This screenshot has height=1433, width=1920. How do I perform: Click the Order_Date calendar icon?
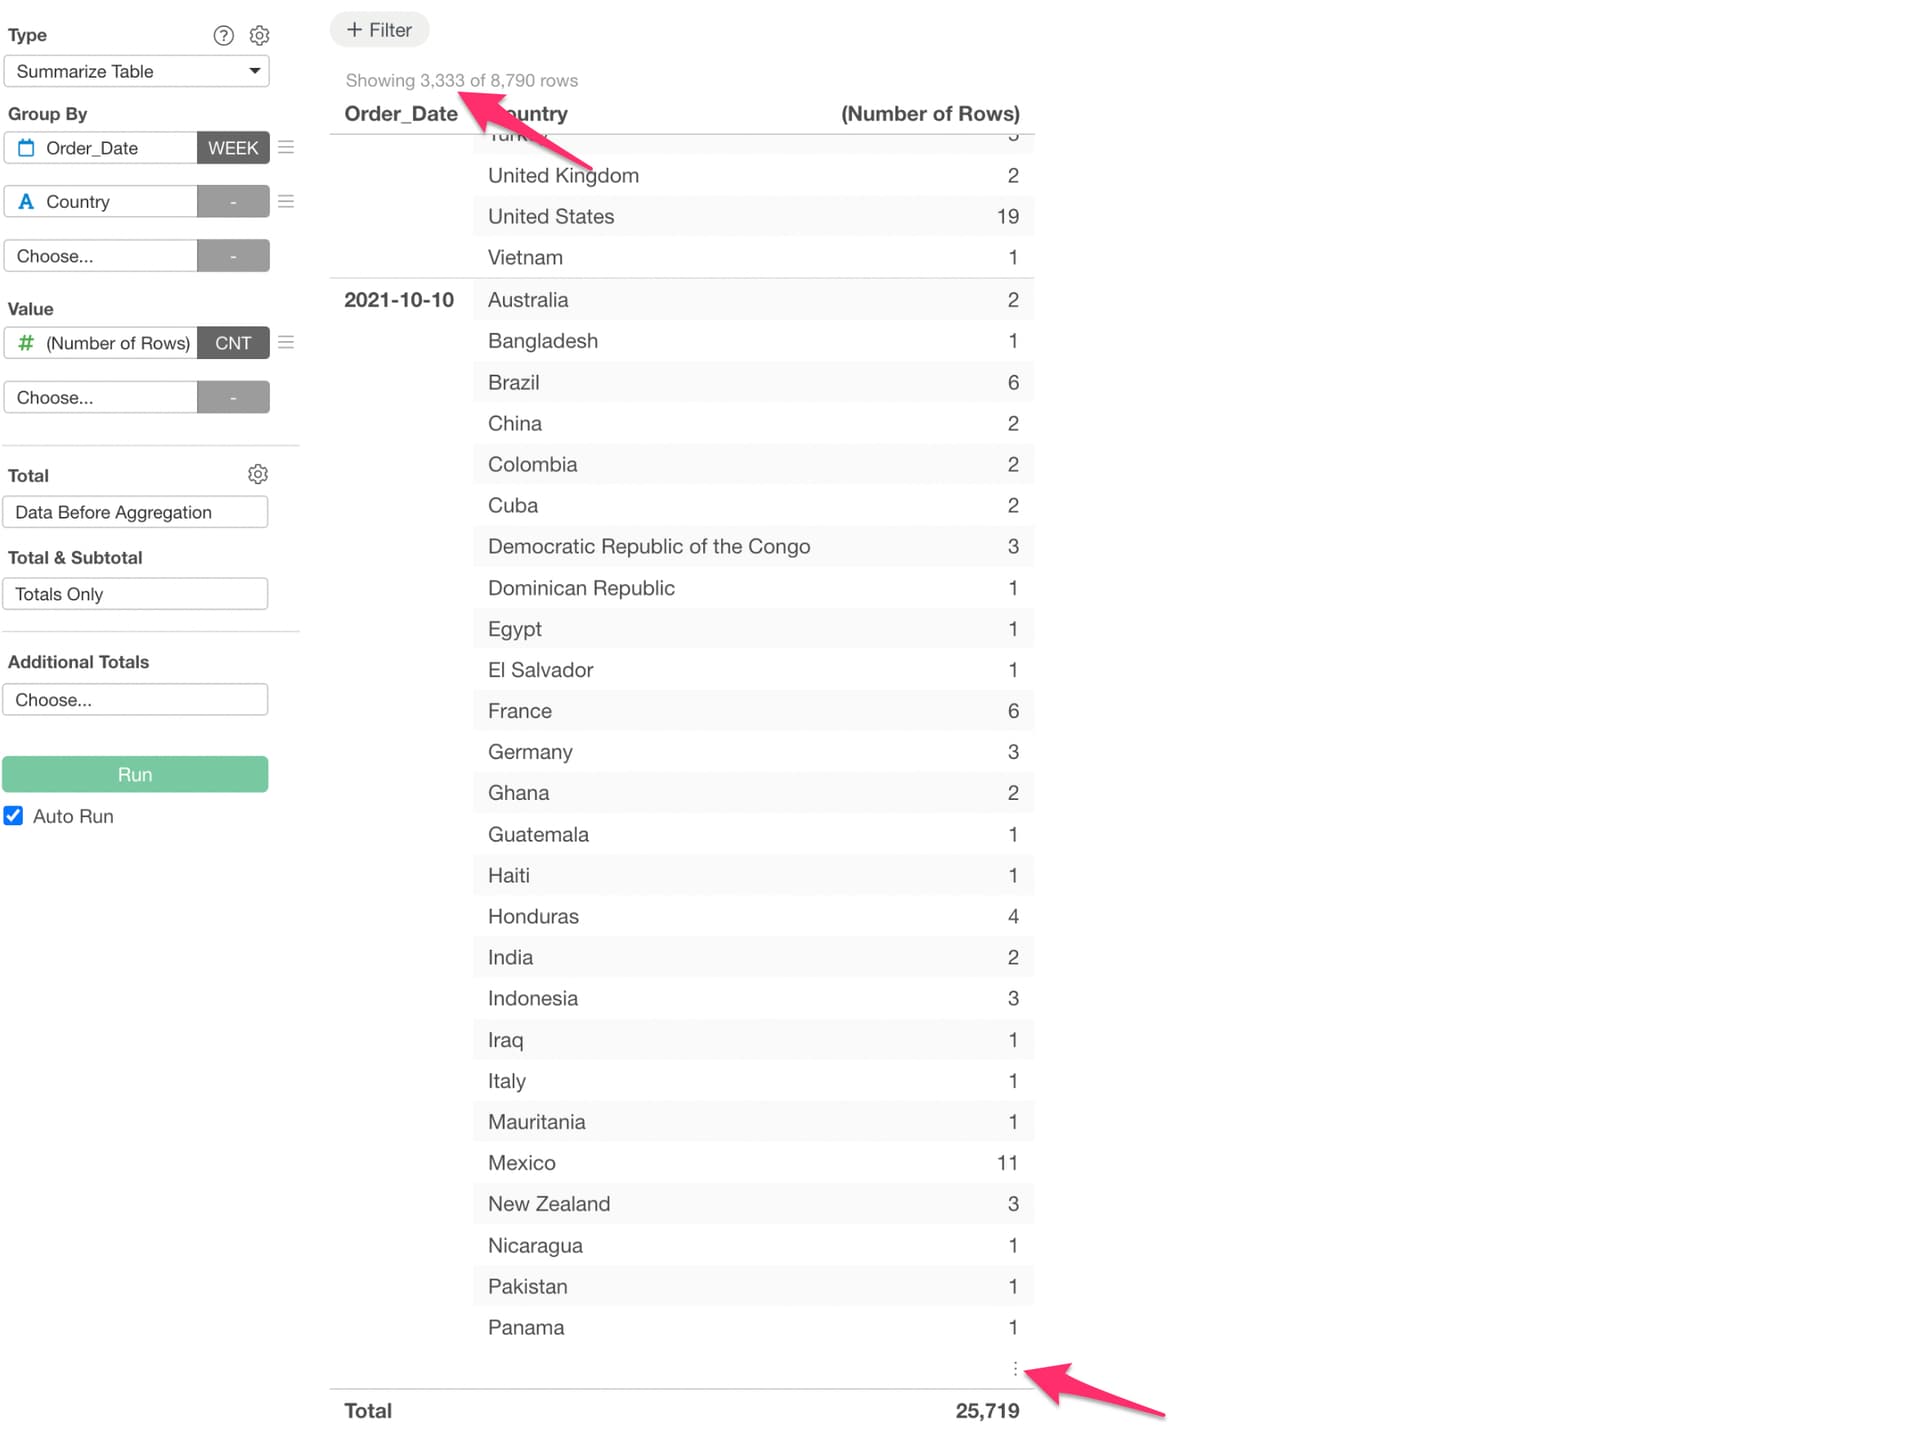click(27, 148)
